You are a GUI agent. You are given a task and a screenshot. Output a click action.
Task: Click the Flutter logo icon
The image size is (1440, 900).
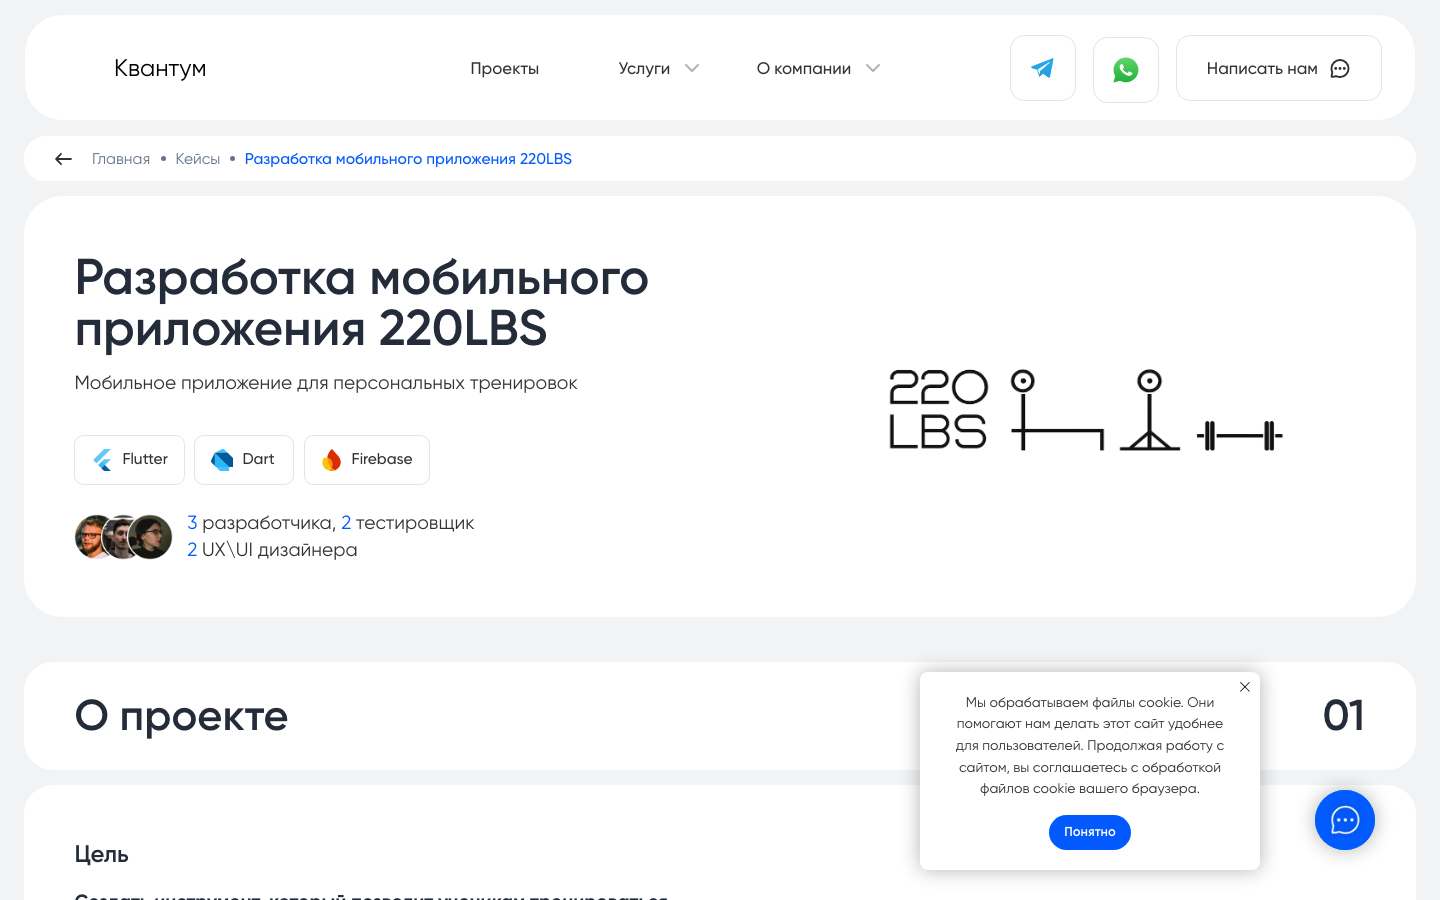(x=103, y=460)
